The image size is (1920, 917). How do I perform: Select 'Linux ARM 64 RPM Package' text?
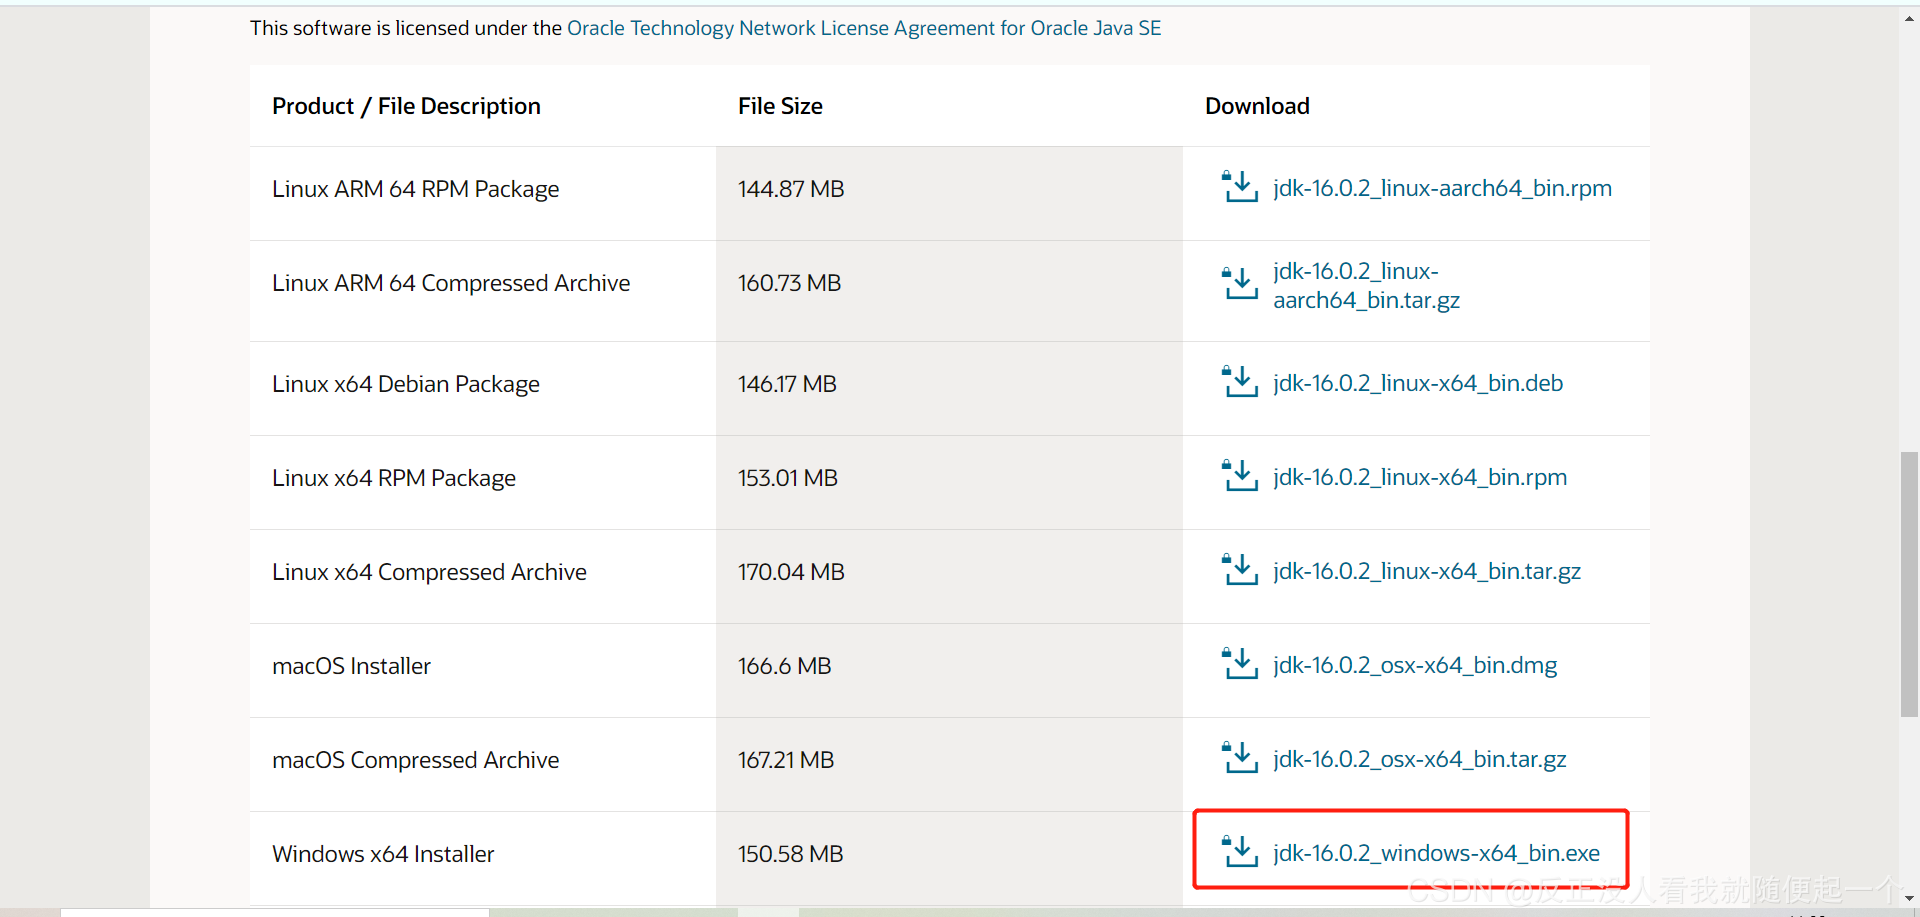tap(415, 189)
